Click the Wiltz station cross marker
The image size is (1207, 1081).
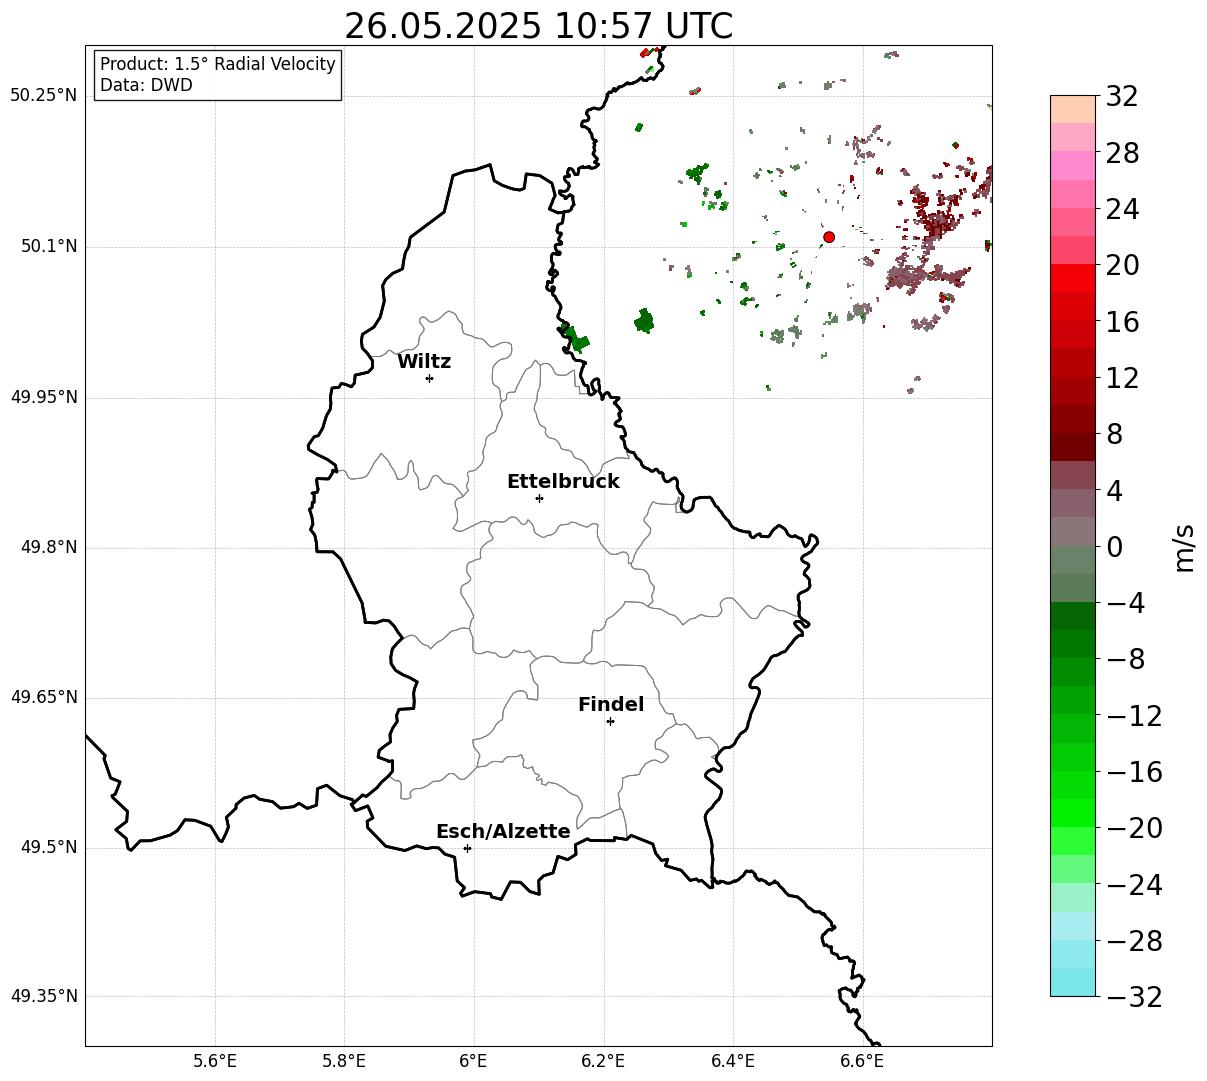[x=429, y=378]
